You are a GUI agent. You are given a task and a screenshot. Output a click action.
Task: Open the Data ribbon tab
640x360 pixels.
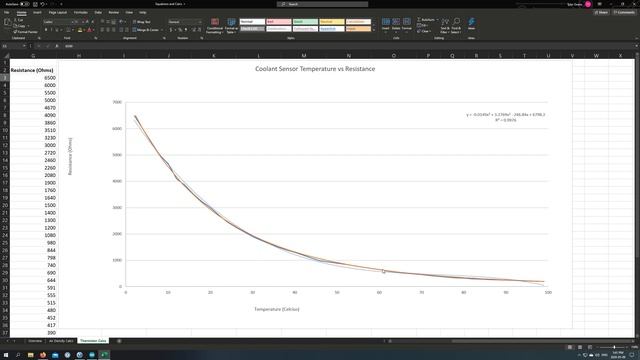pos(98,13)
